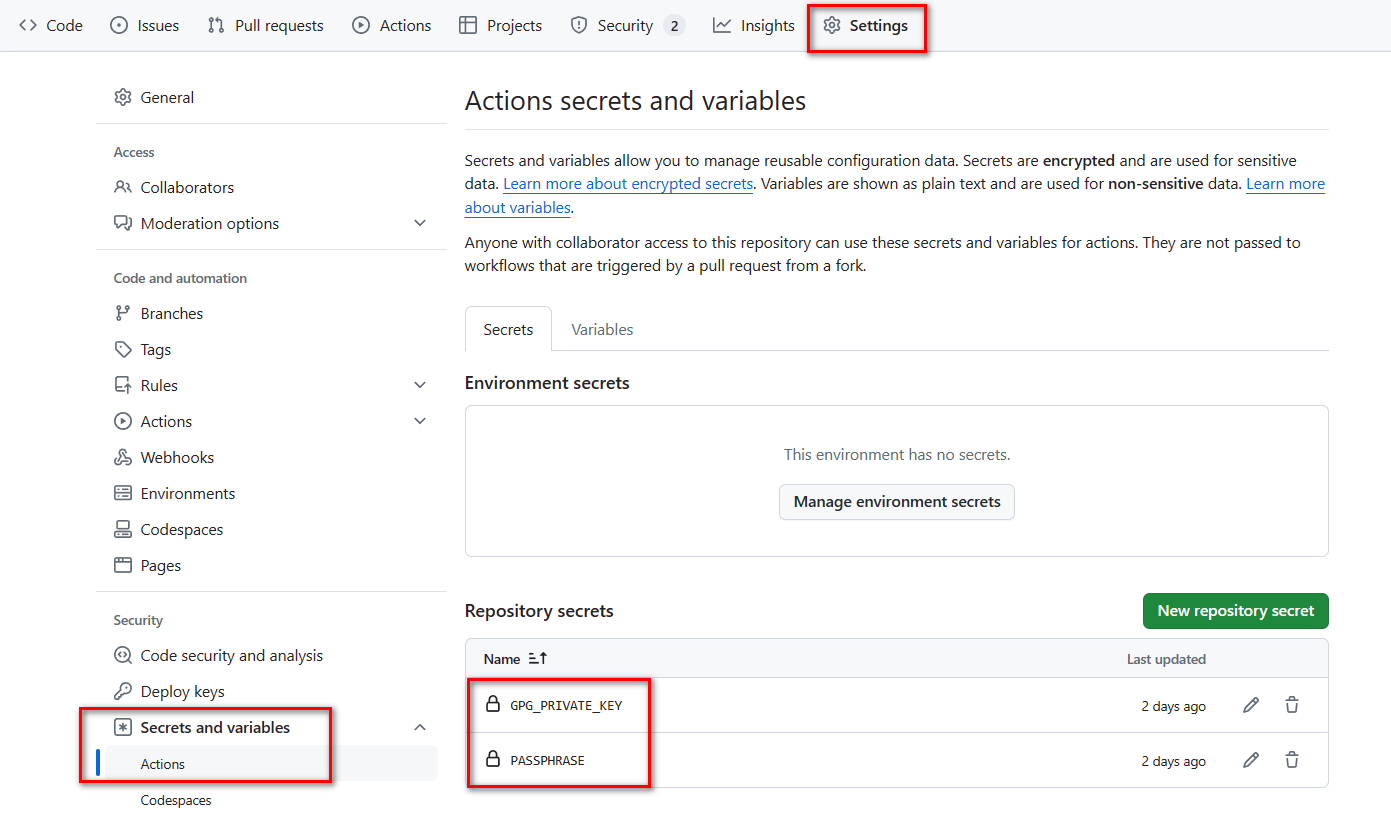Click the Code security scan icon
Screen dimensions: 1391x820
[123, 655]
